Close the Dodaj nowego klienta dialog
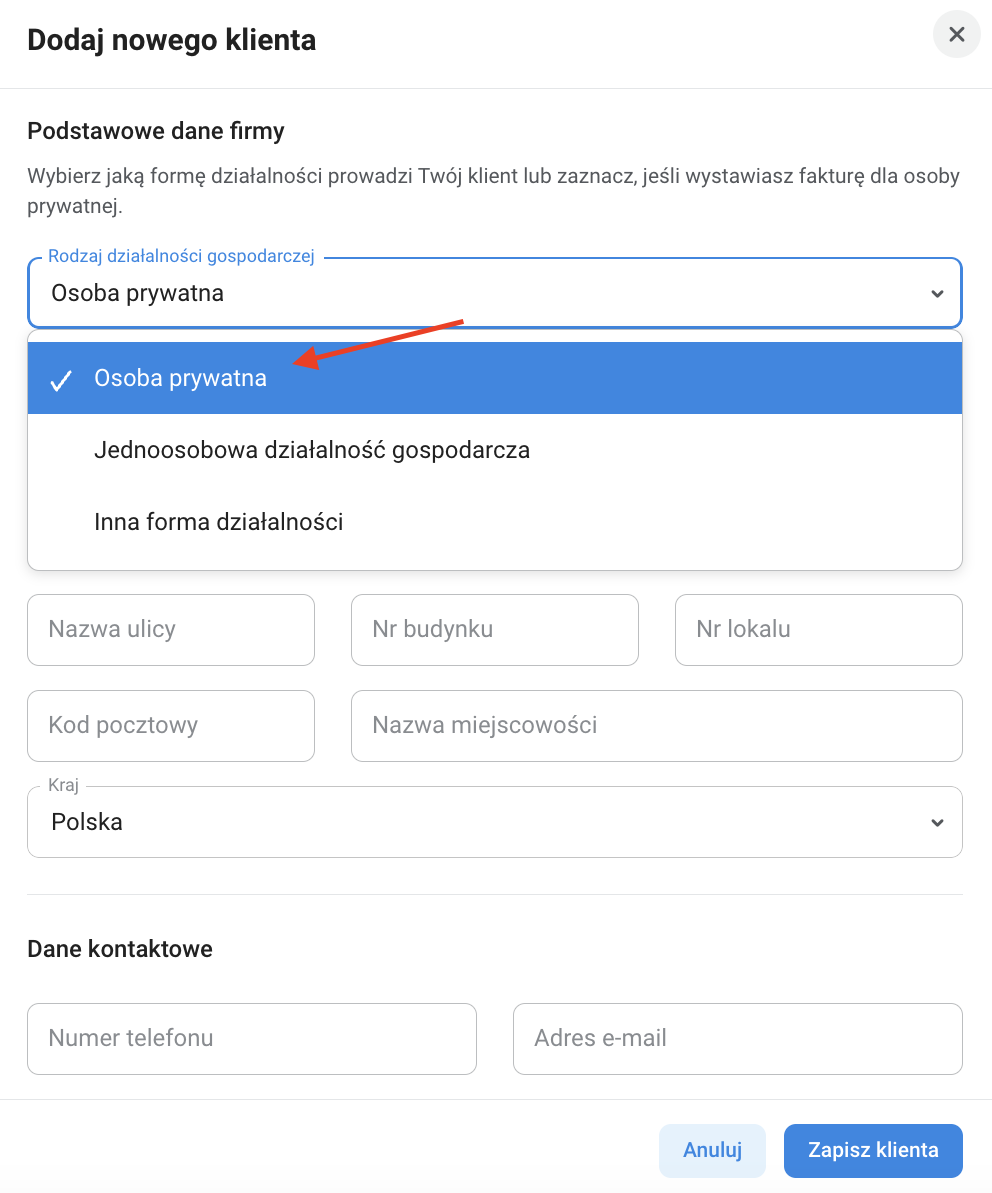This screenshot has width=992, height=1193. [x=956, y=34]
